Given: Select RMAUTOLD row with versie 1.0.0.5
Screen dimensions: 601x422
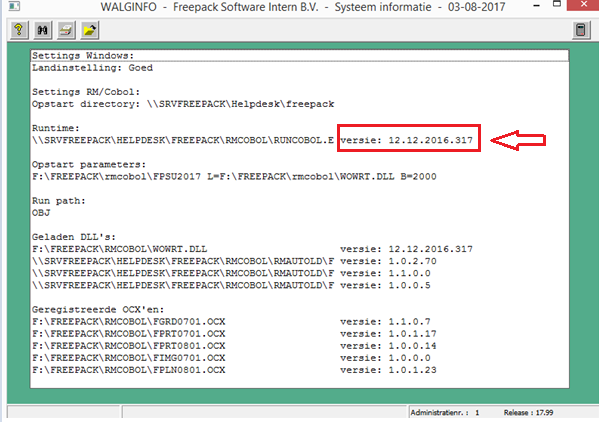Looking at the screenshot, I should pyautogui.click(x=231, y=286).
